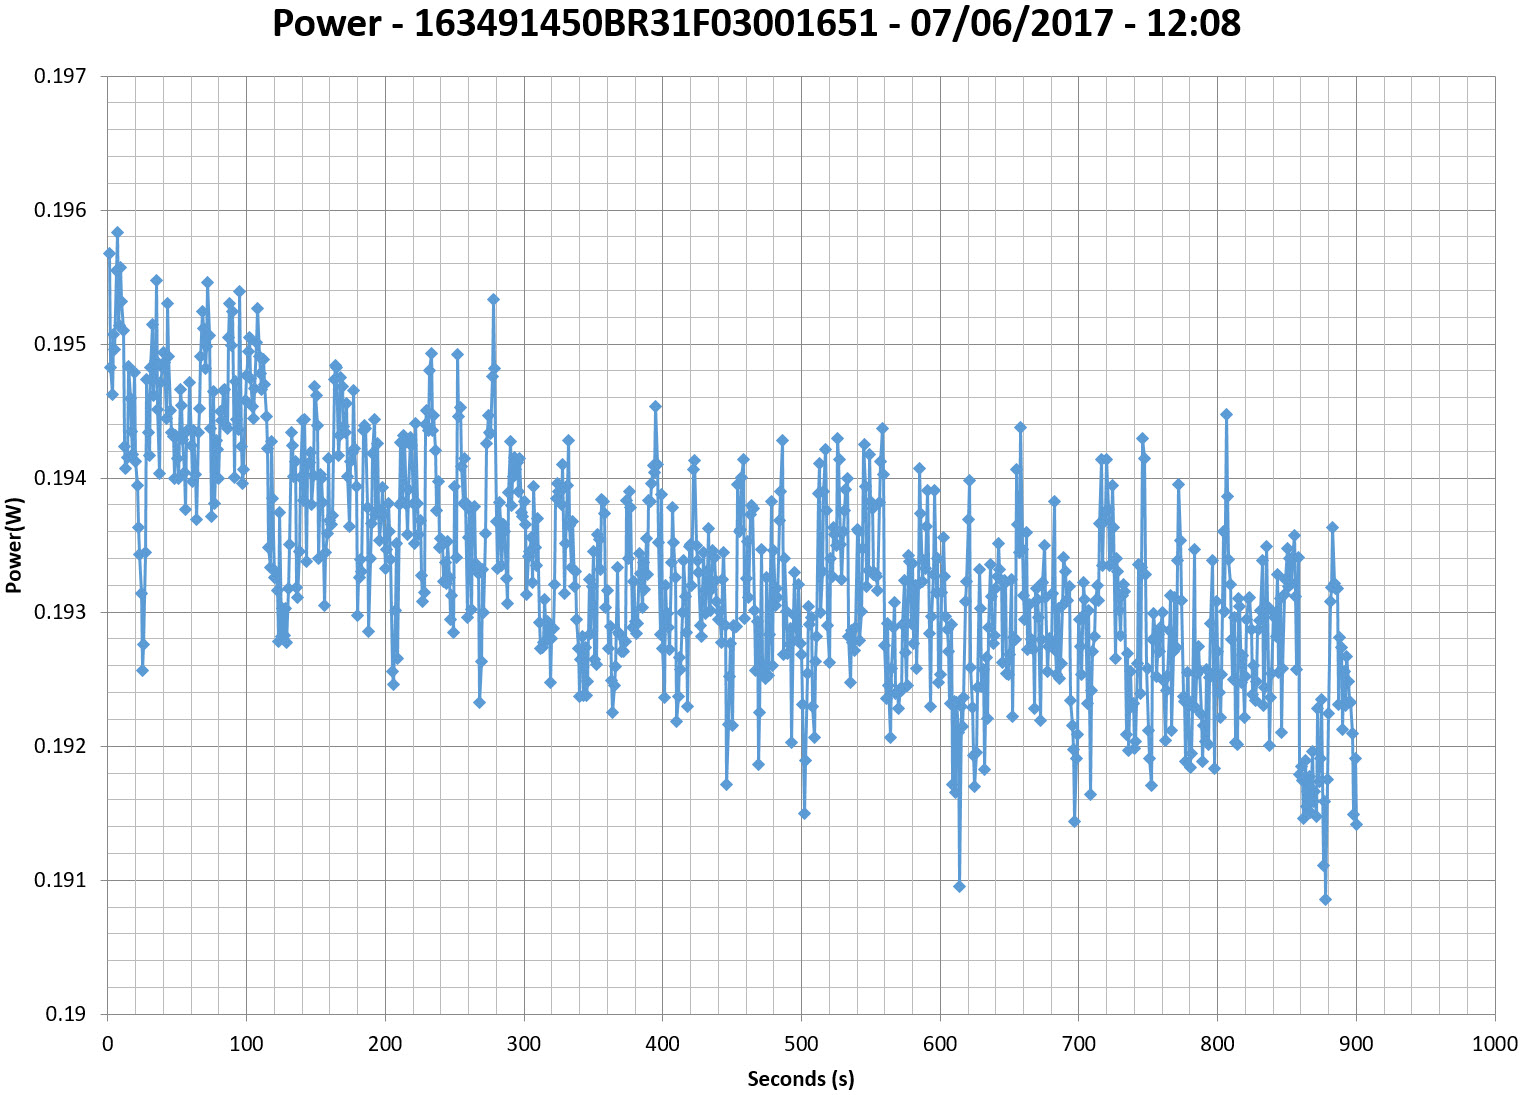Select the 500 label on horizontal axis
This screenshot has width=1522, height=1095.
[x=800, y=1044]
